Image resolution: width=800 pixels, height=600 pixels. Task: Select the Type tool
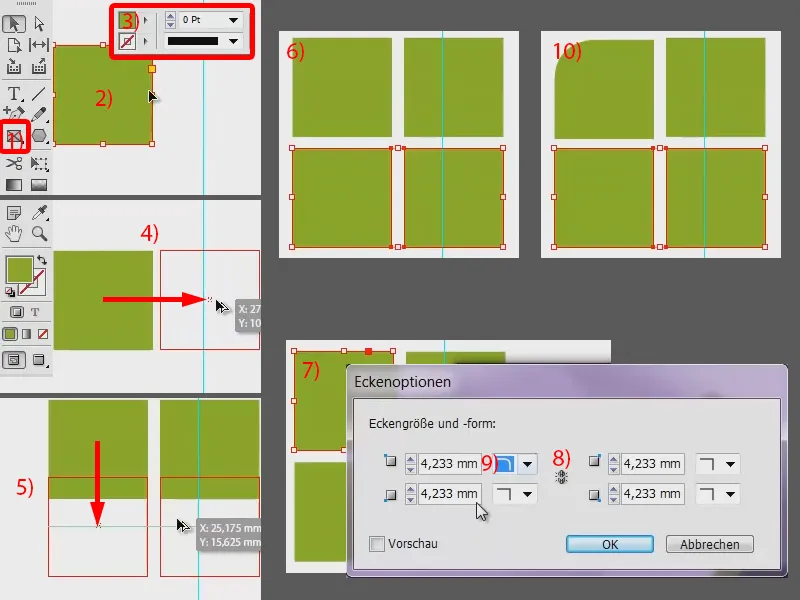14,93
